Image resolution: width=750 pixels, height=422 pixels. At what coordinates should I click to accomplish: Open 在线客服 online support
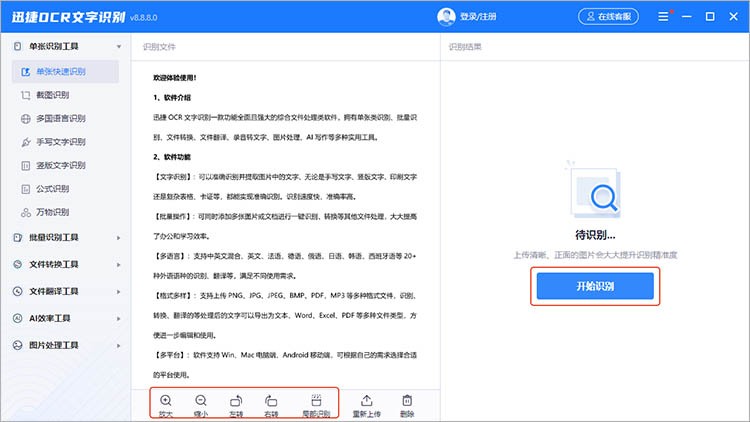[x=608, y=17]
